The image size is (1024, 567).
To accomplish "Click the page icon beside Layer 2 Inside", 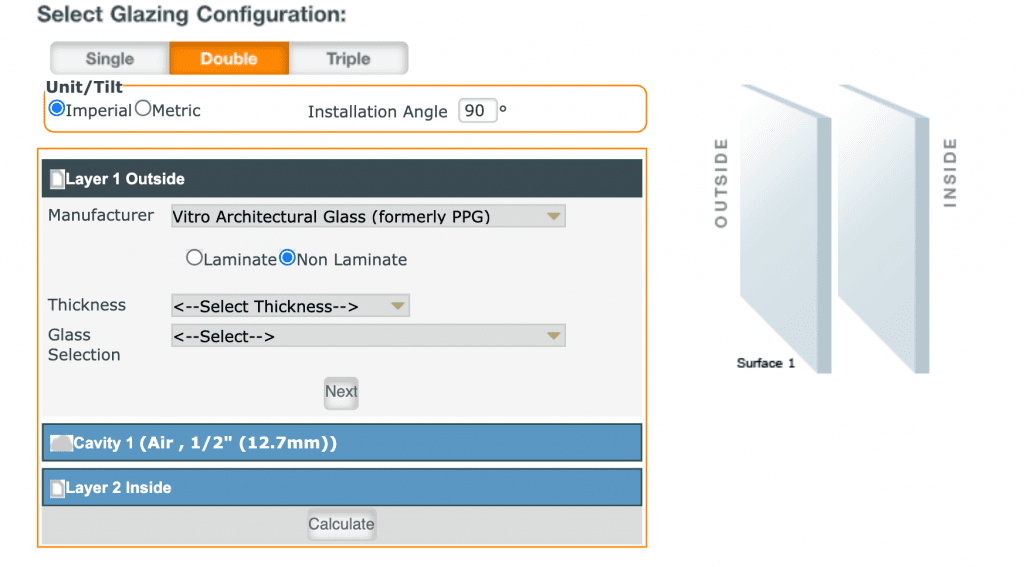I will pyautogui.click(x=57, y=488).
